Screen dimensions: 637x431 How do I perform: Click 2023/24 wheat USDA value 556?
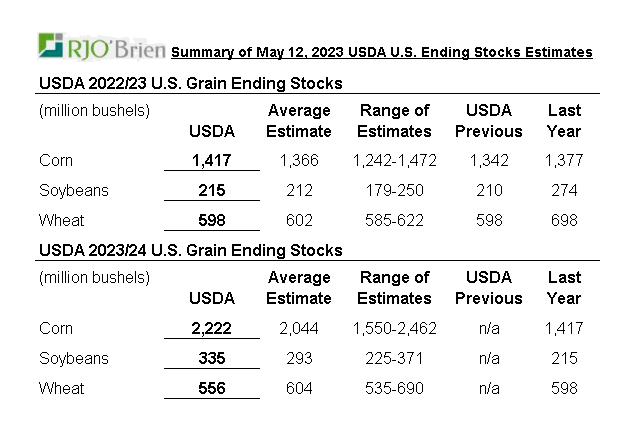[x=211, y=388]
